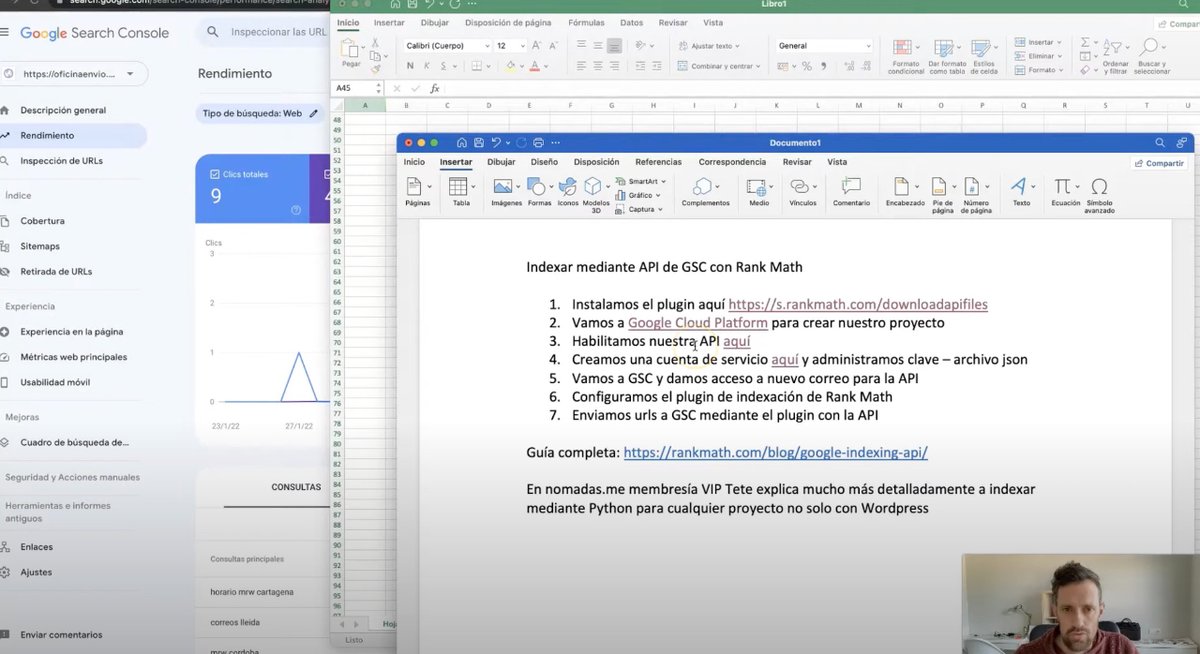
Task: Click Compartir button in Word
Action: tap(1159, 163)
